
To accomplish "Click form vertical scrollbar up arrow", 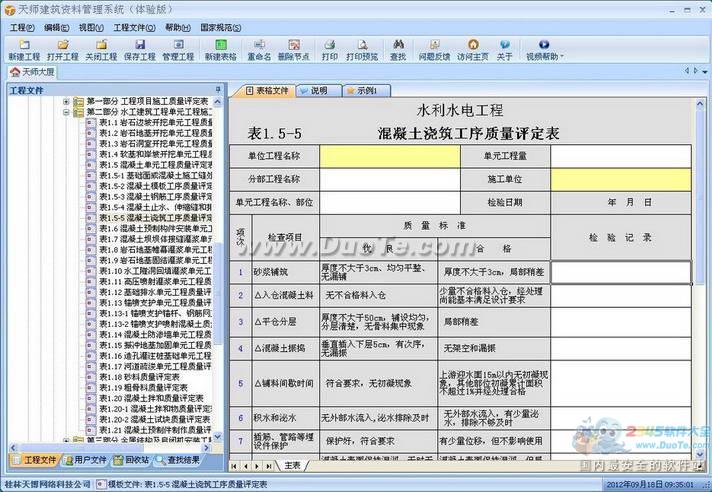I will click(700, 103).
